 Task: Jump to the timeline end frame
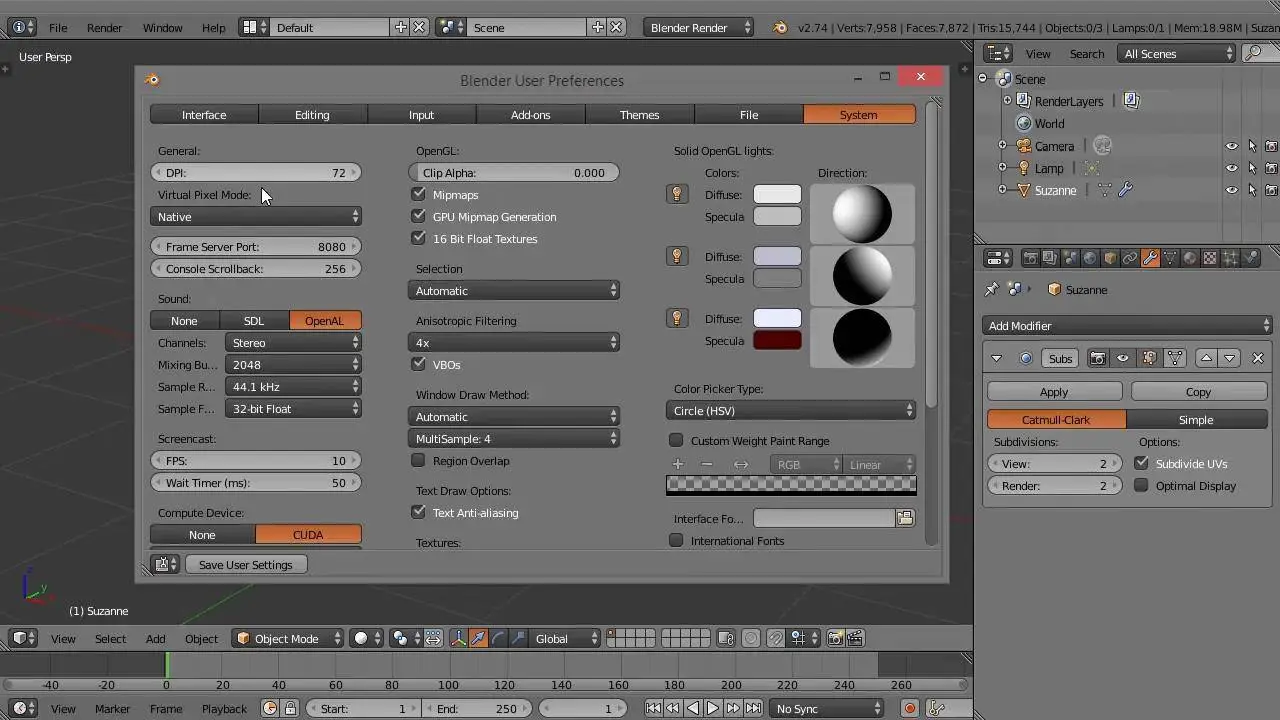coord(752,708)
